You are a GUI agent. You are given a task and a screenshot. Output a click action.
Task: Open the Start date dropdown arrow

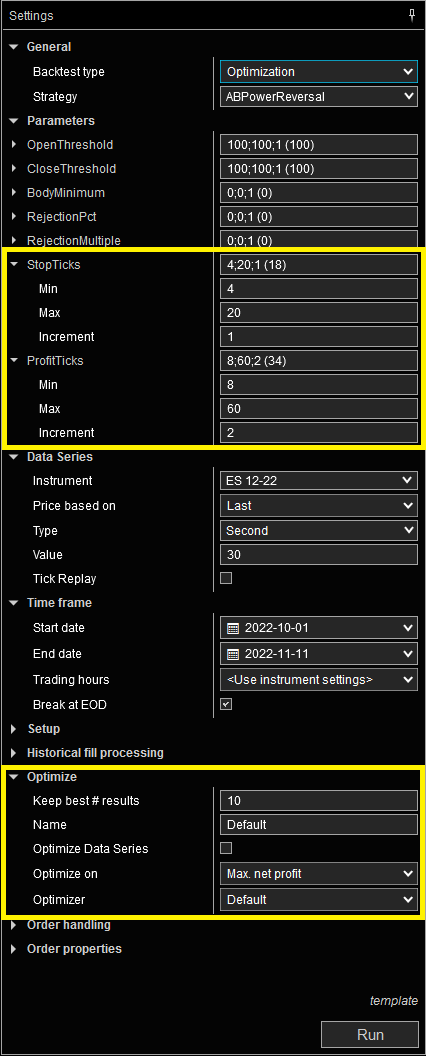[x=406, y=628]
